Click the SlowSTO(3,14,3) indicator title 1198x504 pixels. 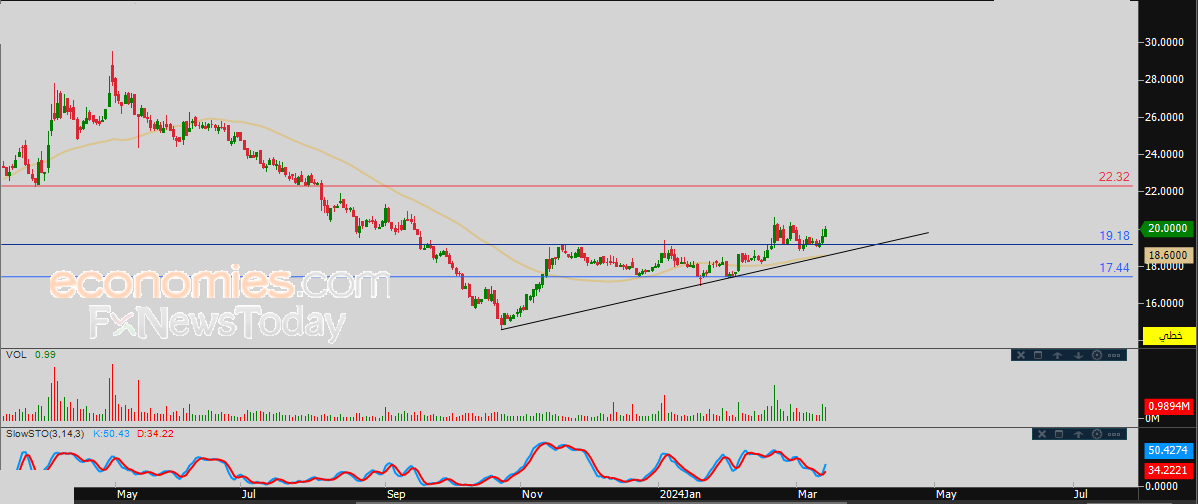(x=46, y=434)
